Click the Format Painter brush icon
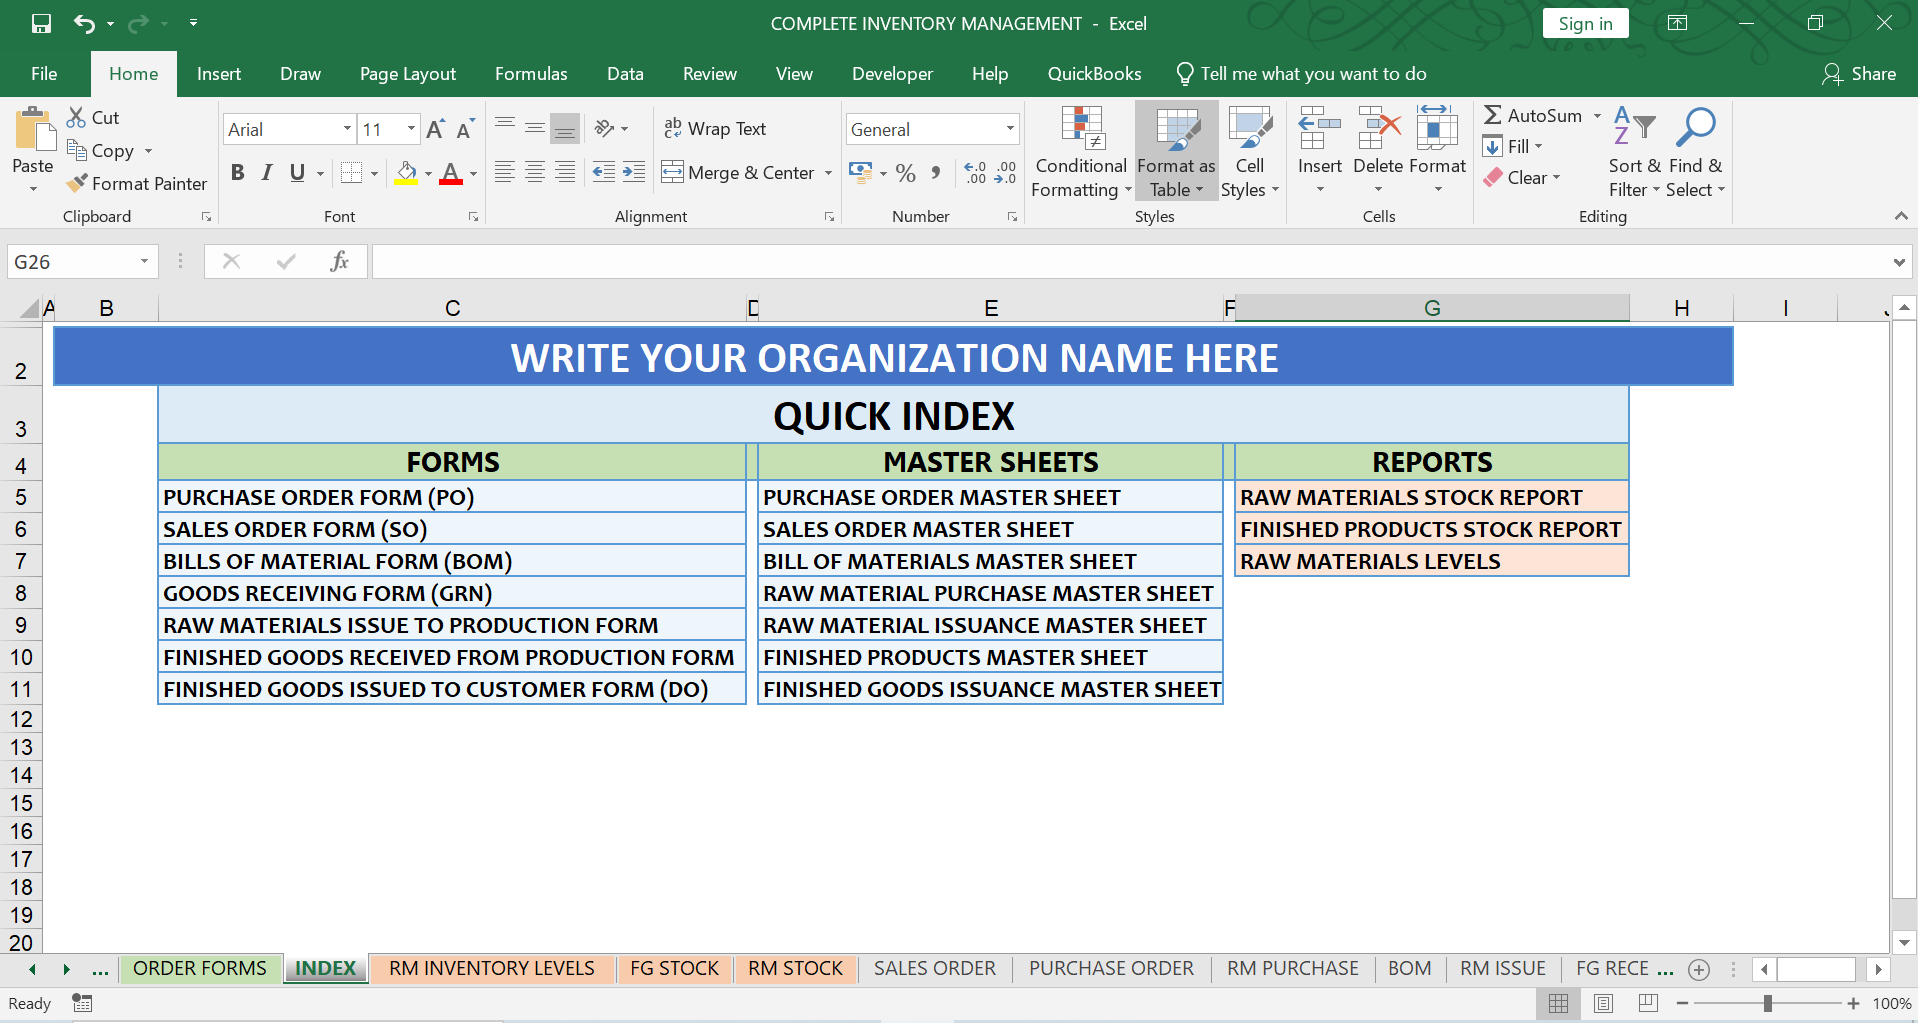This screenshot has height=1023, width=1918. (77, 183)
